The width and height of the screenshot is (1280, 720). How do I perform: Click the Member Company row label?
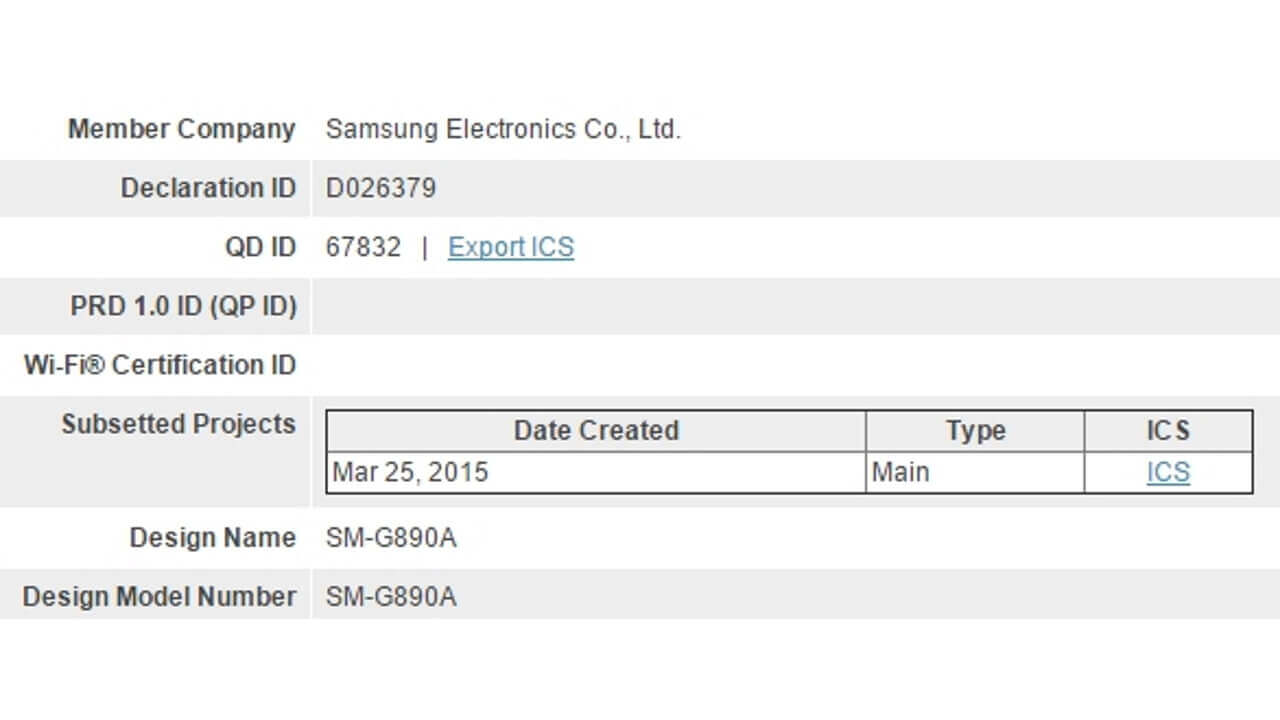181,129
